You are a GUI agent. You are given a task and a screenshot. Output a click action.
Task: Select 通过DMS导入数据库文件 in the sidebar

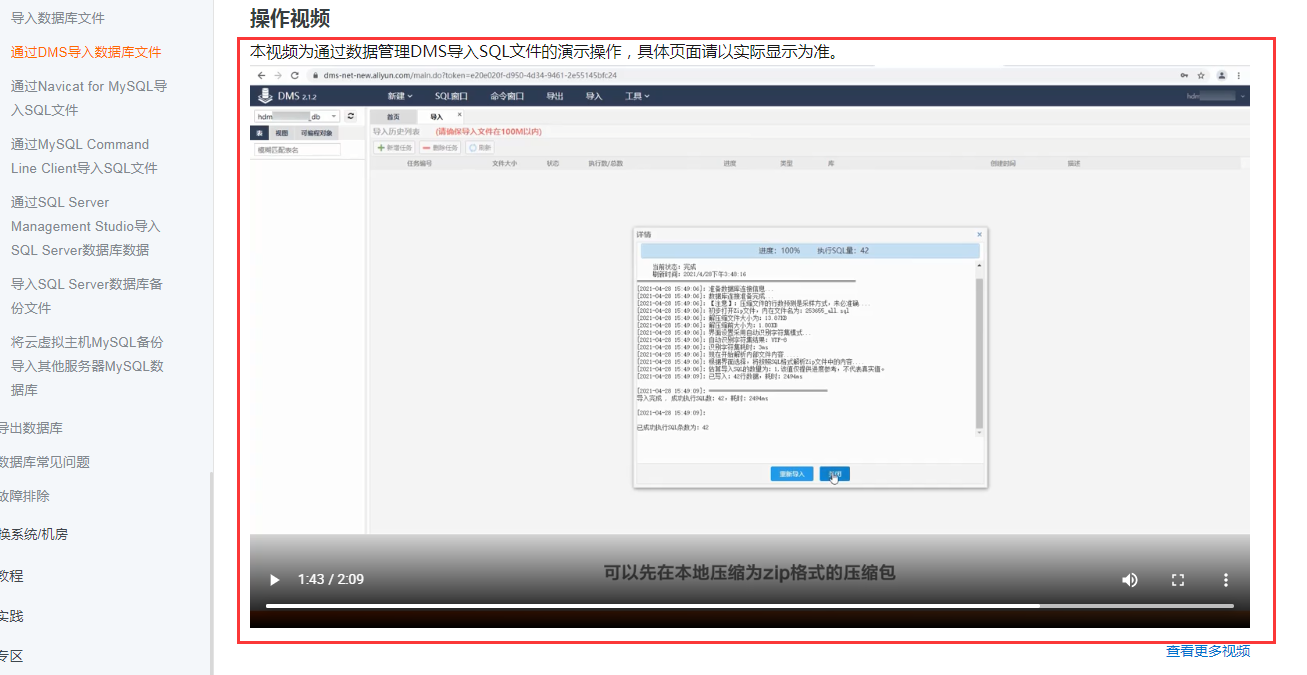tap(86, 52)
